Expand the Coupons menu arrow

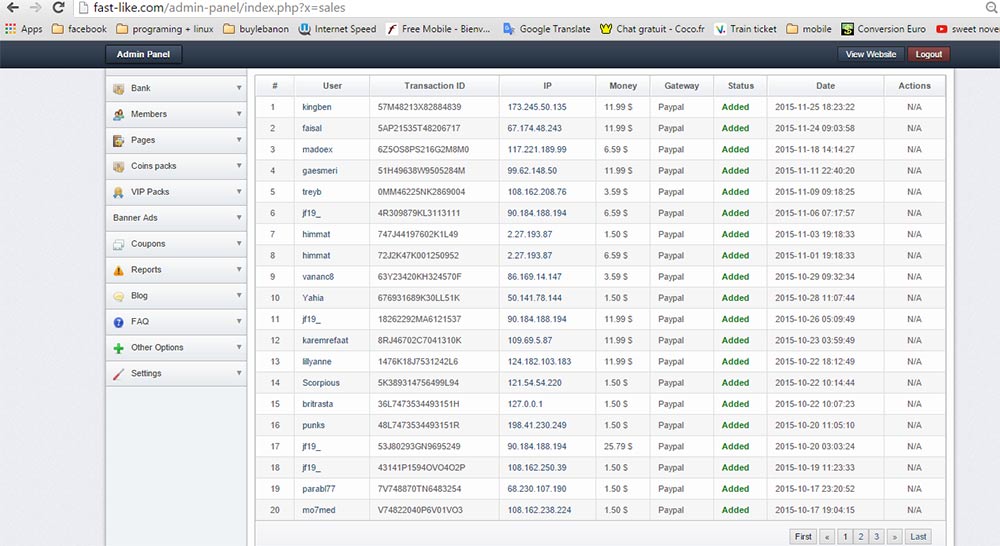239,244
